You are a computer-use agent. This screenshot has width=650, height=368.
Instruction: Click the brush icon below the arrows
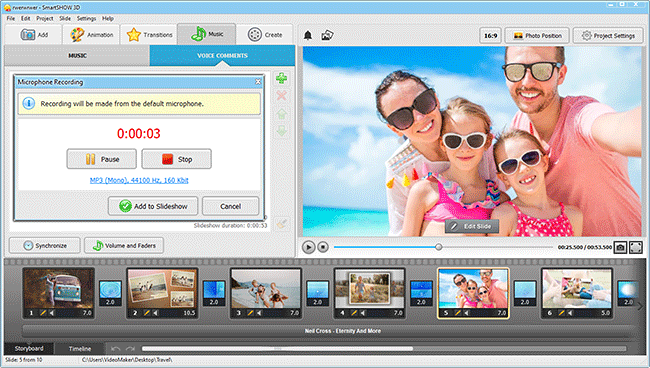point(281,224)
